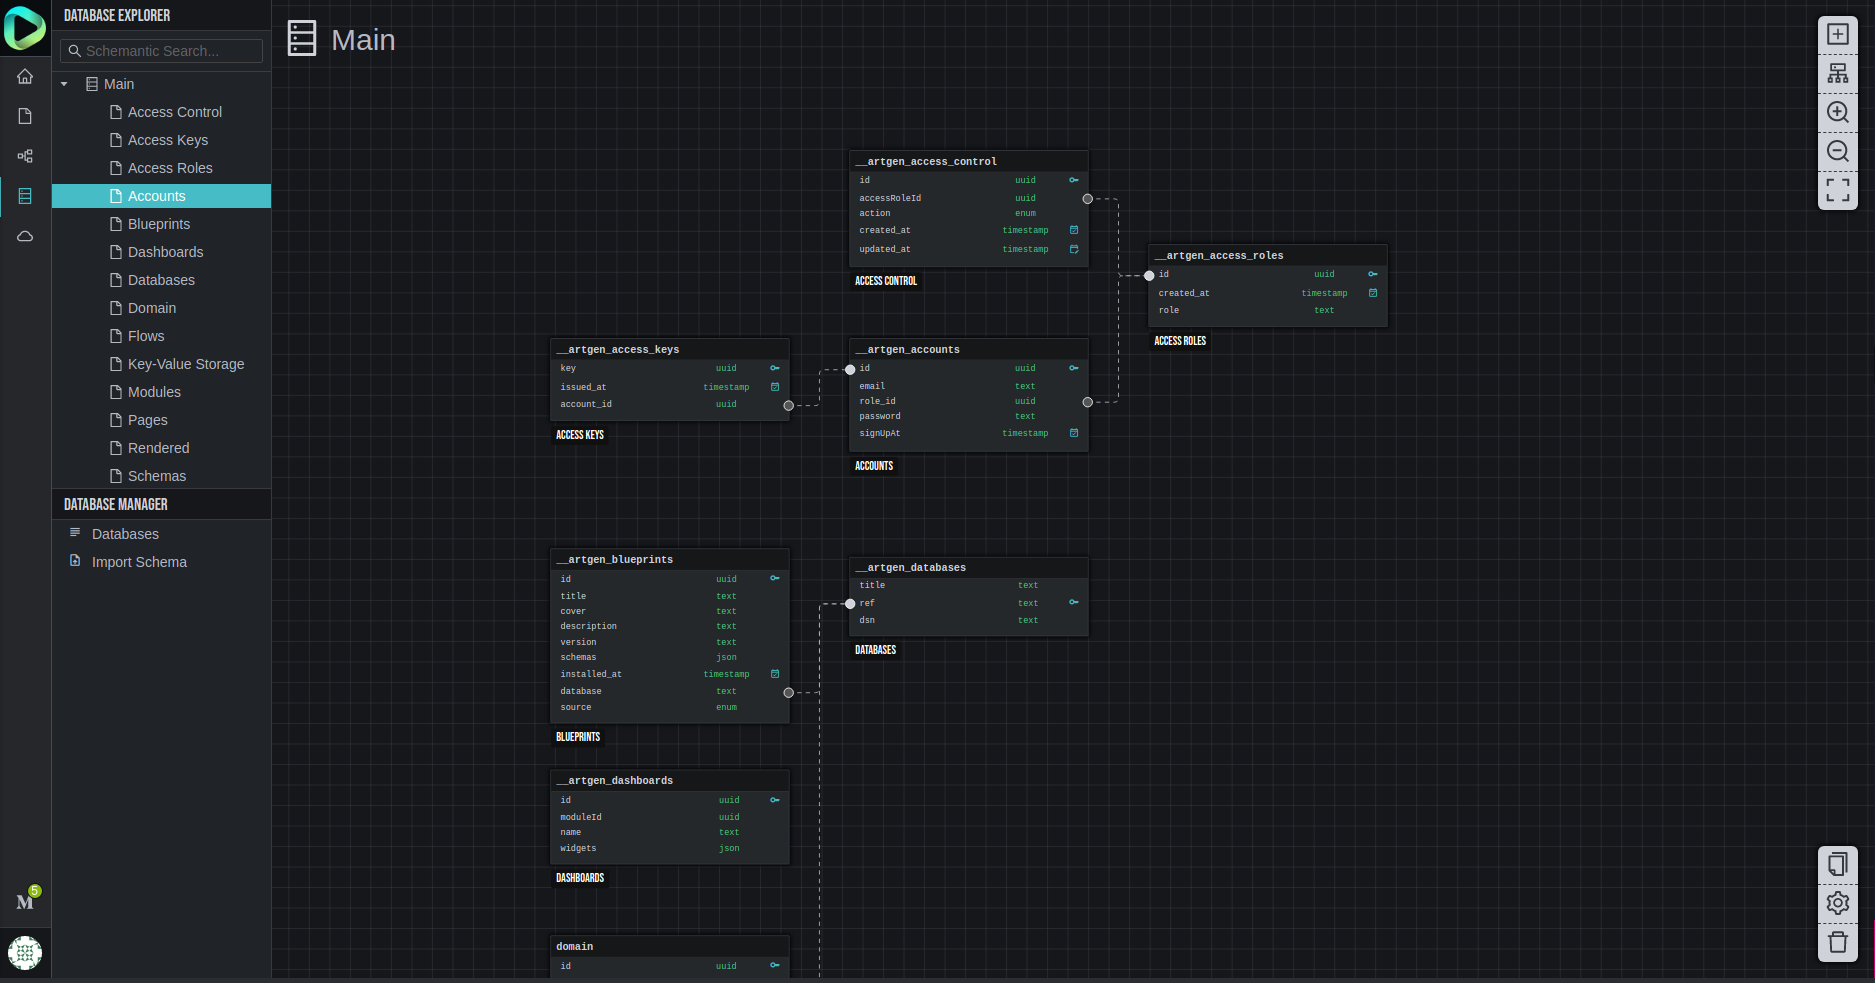1875x983 pixels.
Task: Click the add new schema plus icon
Action: click(x=1837, y=34)
